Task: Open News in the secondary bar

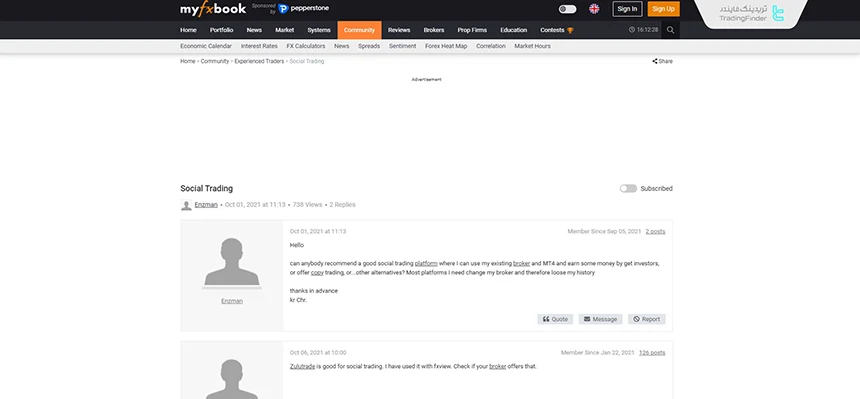Action: pos(341,46)
